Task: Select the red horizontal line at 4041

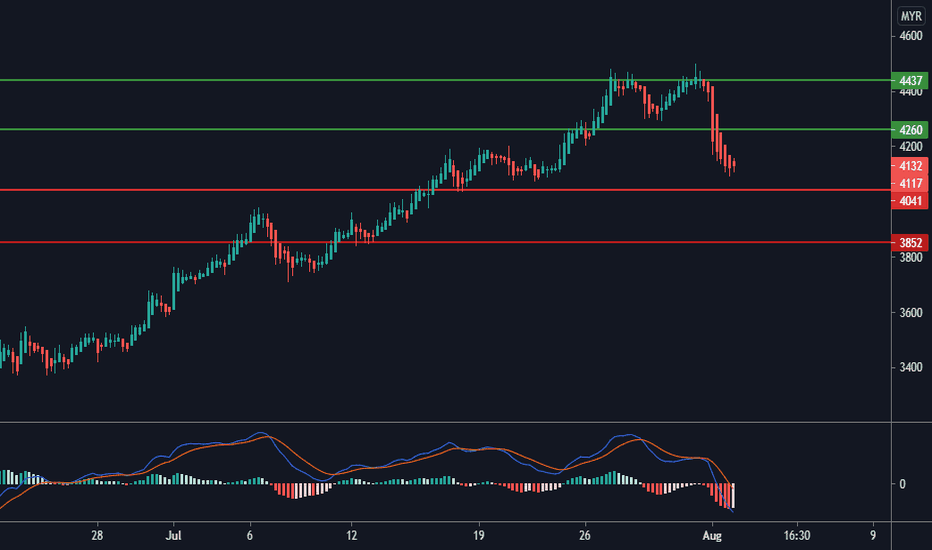Action: point(446,190)
